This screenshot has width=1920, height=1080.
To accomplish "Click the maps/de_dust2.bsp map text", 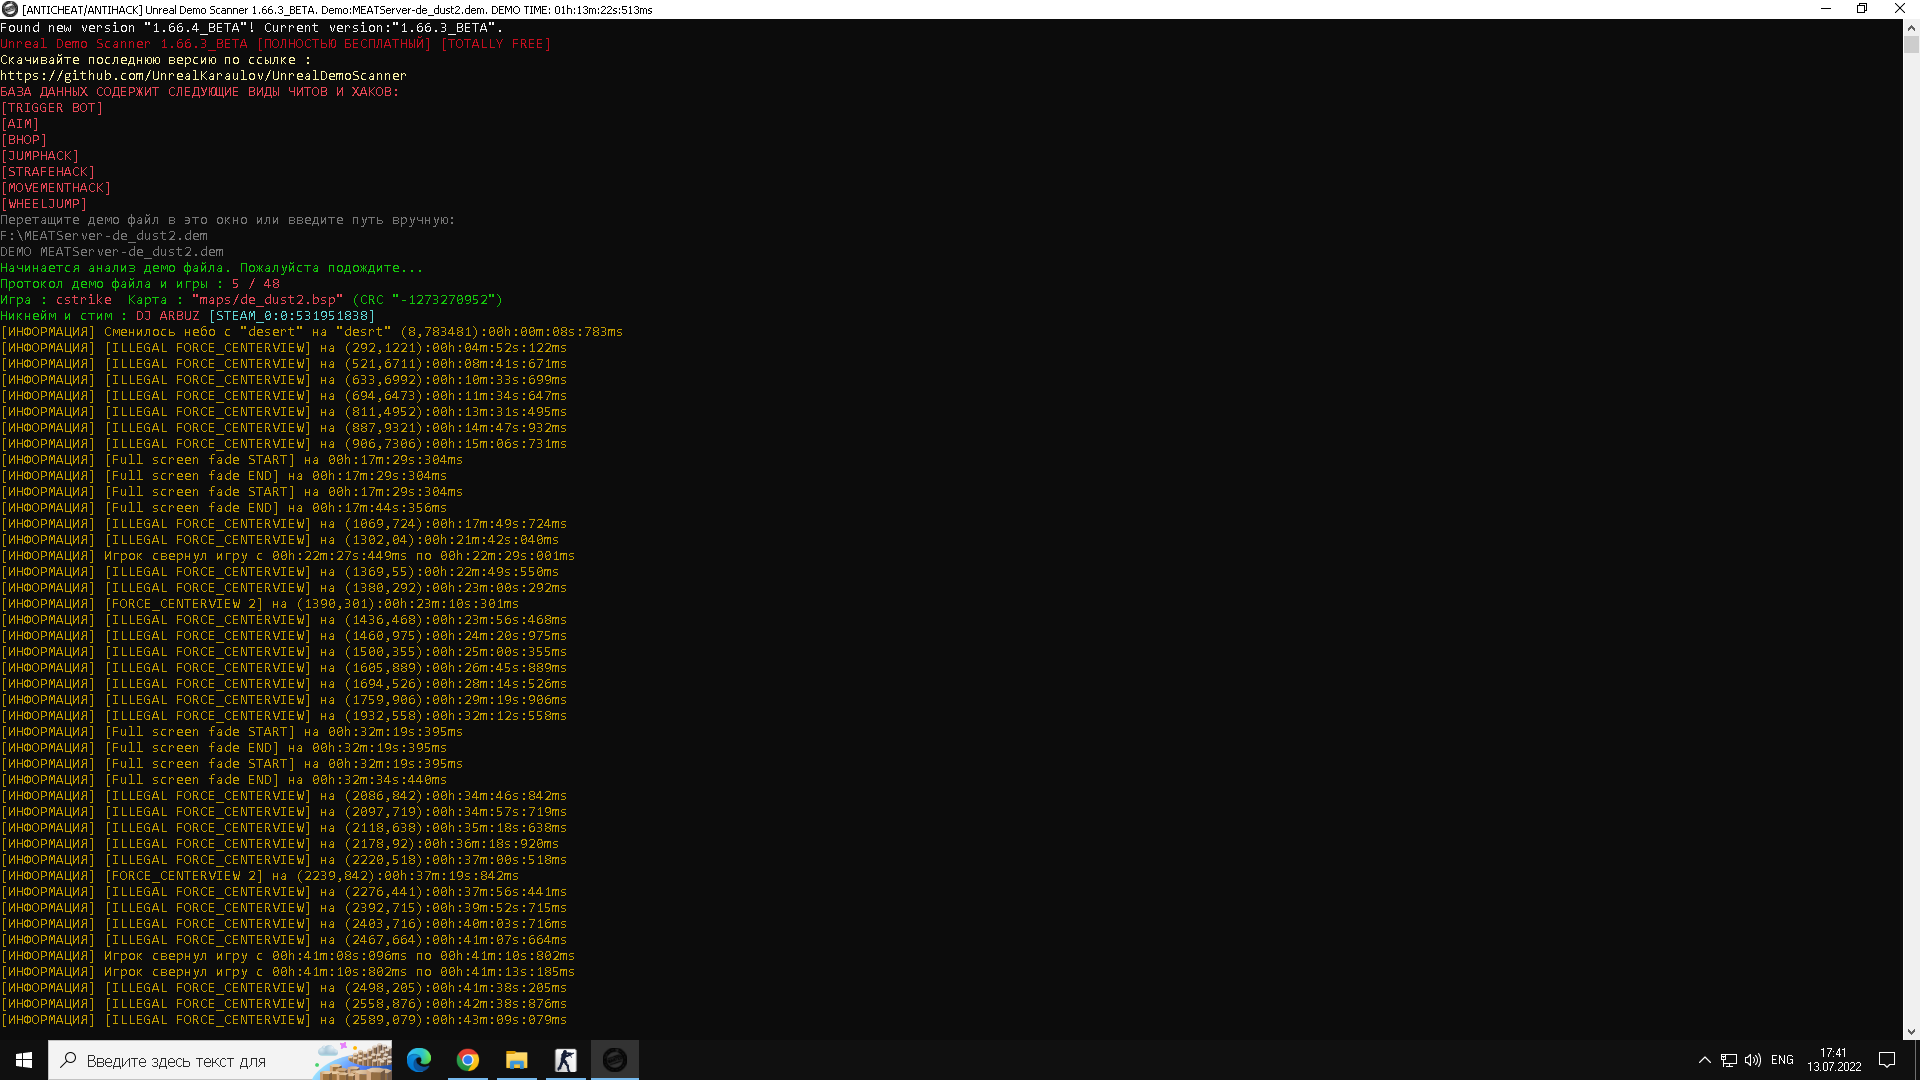I will [x=268, y=300].
